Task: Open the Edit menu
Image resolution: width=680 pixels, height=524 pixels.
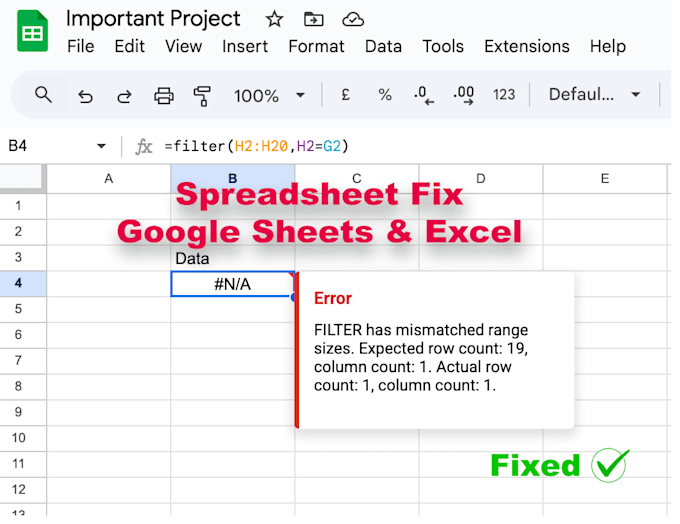Action: point(129,46)
